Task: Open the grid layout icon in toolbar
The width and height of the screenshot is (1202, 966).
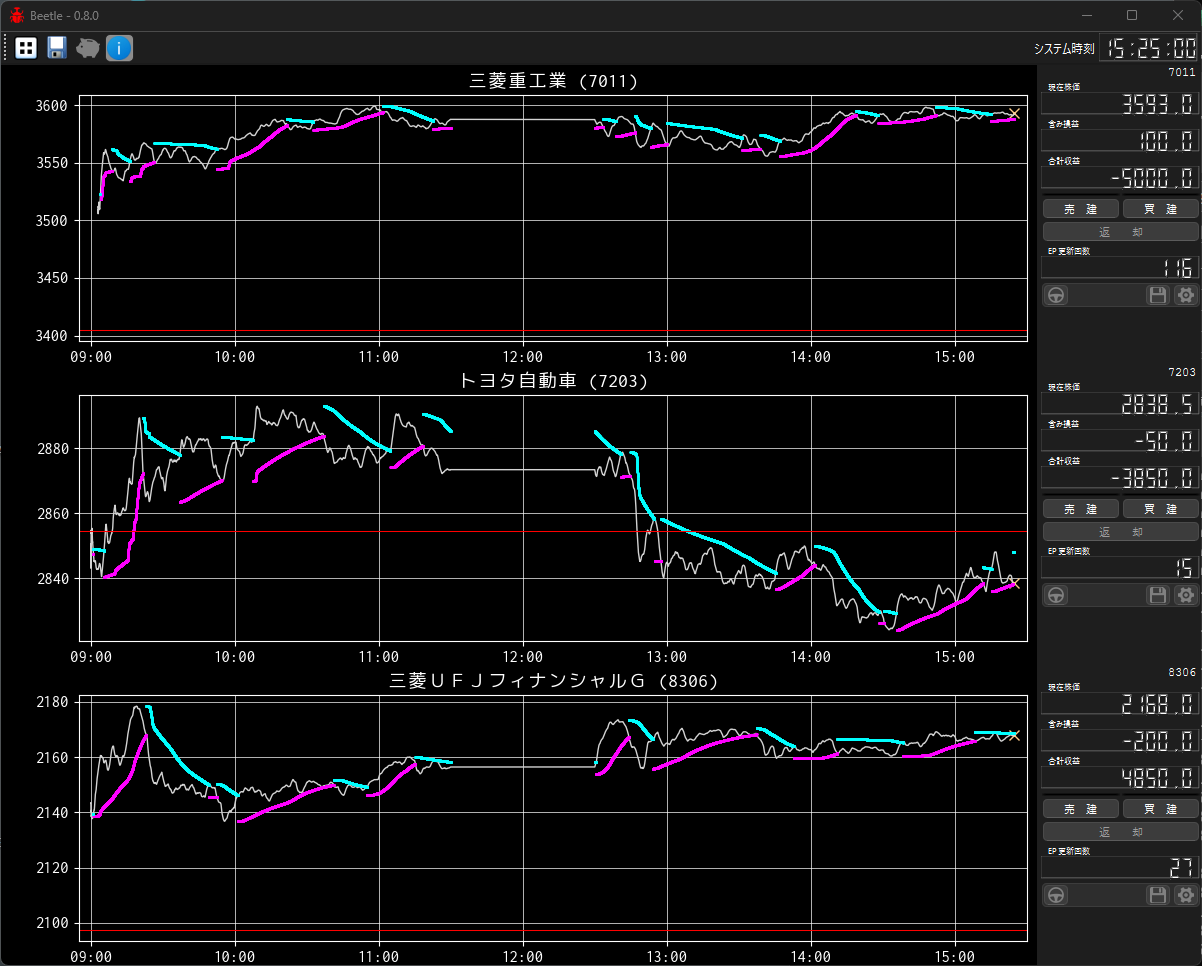Action: [26, 47]
